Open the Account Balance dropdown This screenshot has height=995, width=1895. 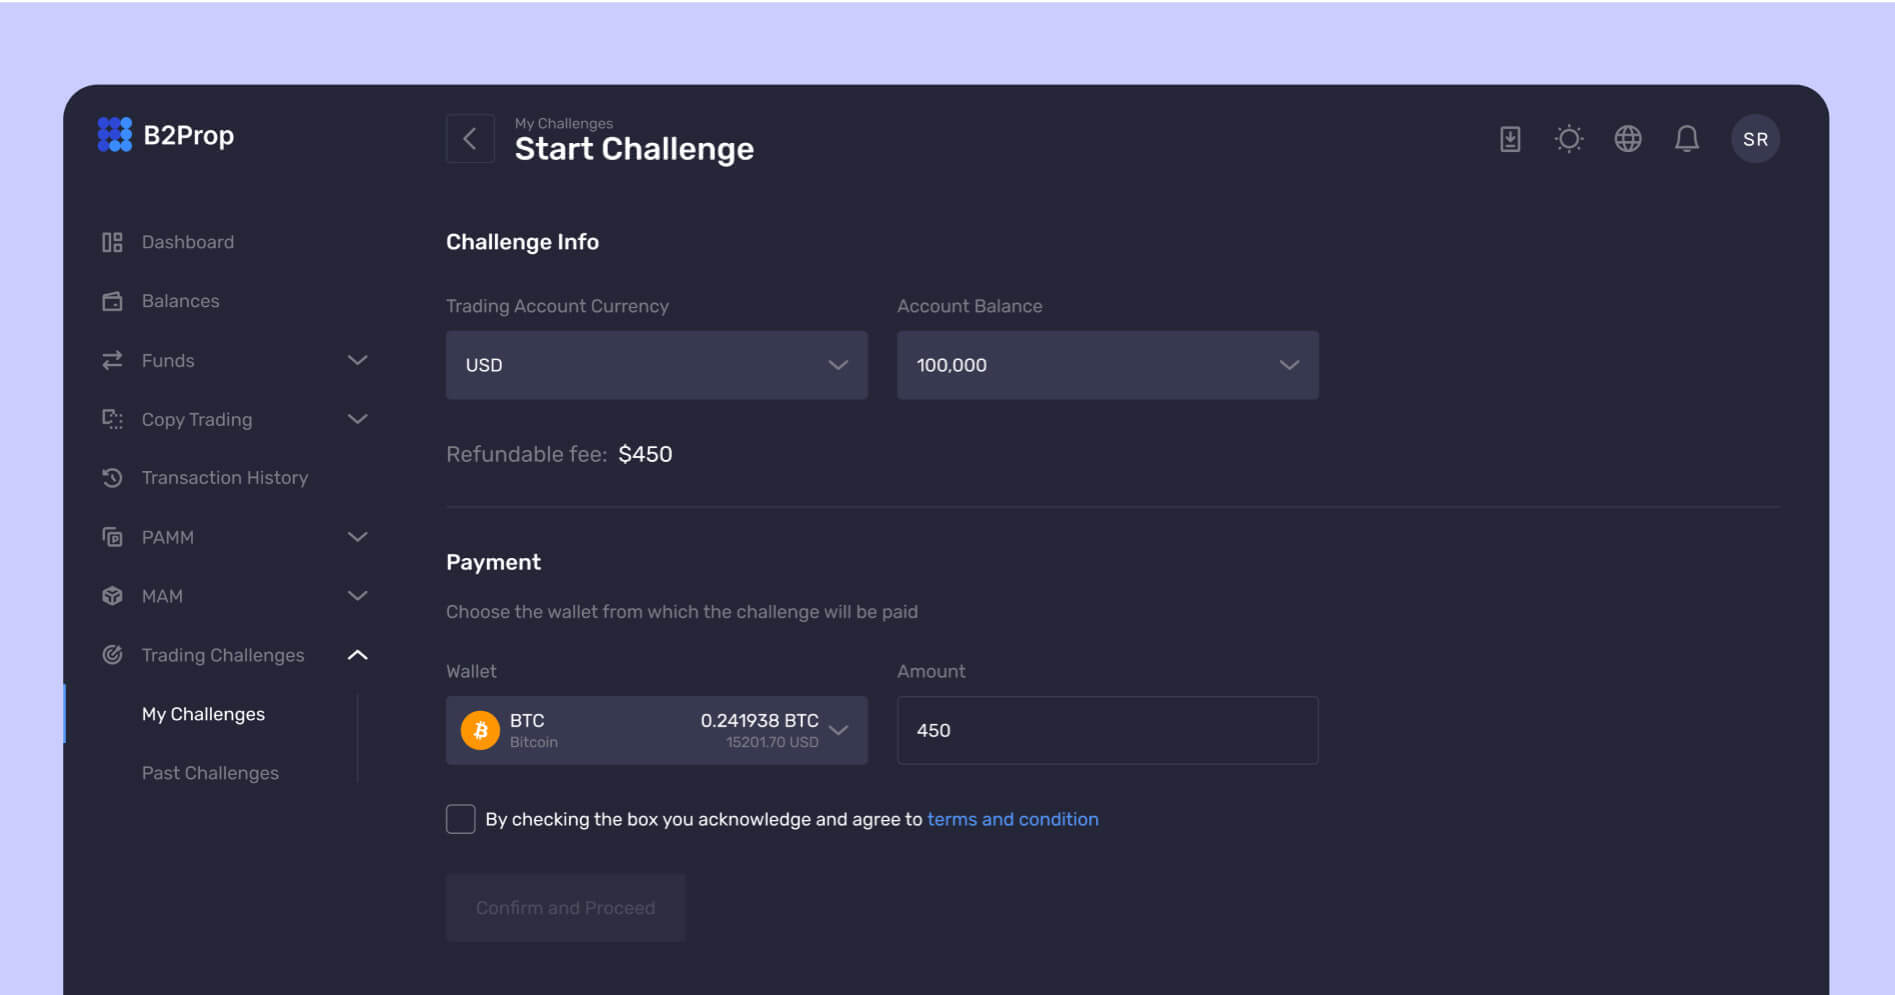[1107, 365]
